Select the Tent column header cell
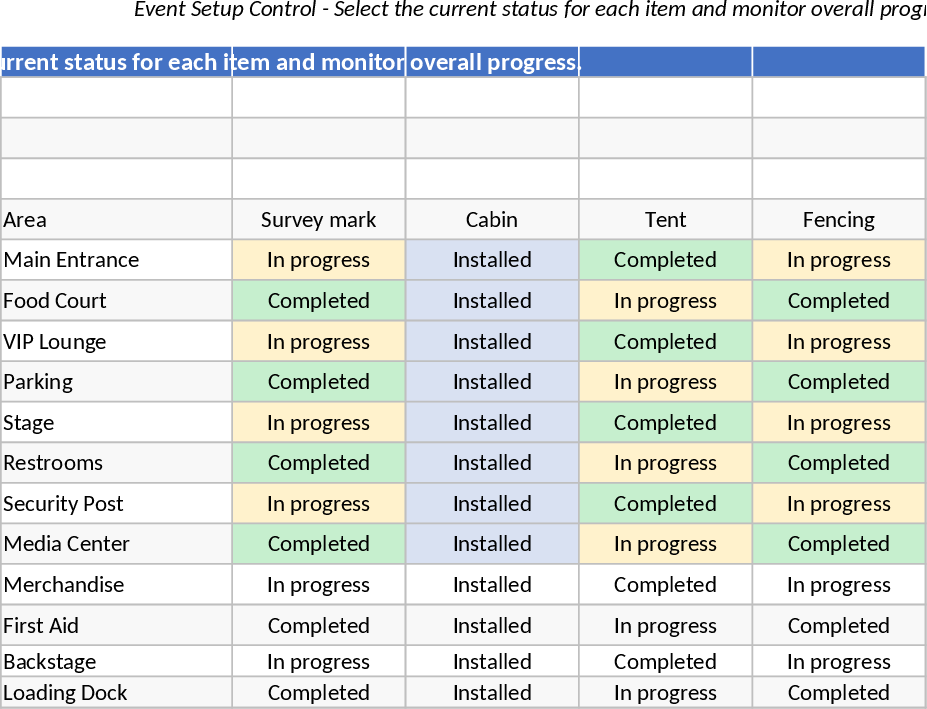 665,220
